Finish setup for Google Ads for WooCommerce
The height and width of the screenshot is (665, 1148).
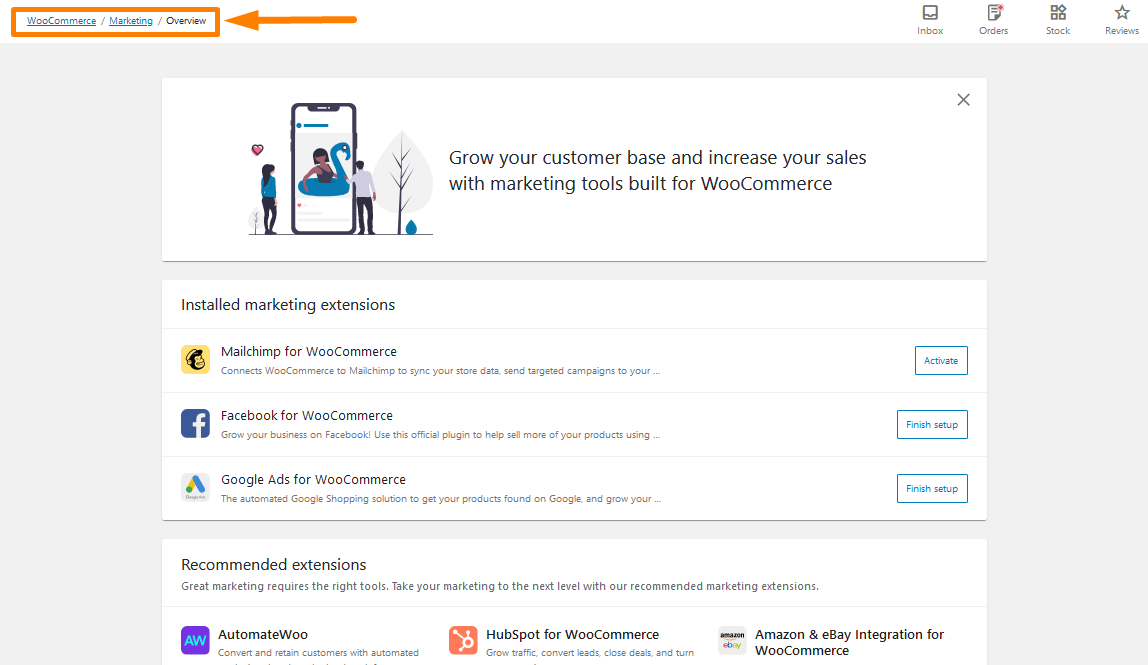[x=932, y=488]
